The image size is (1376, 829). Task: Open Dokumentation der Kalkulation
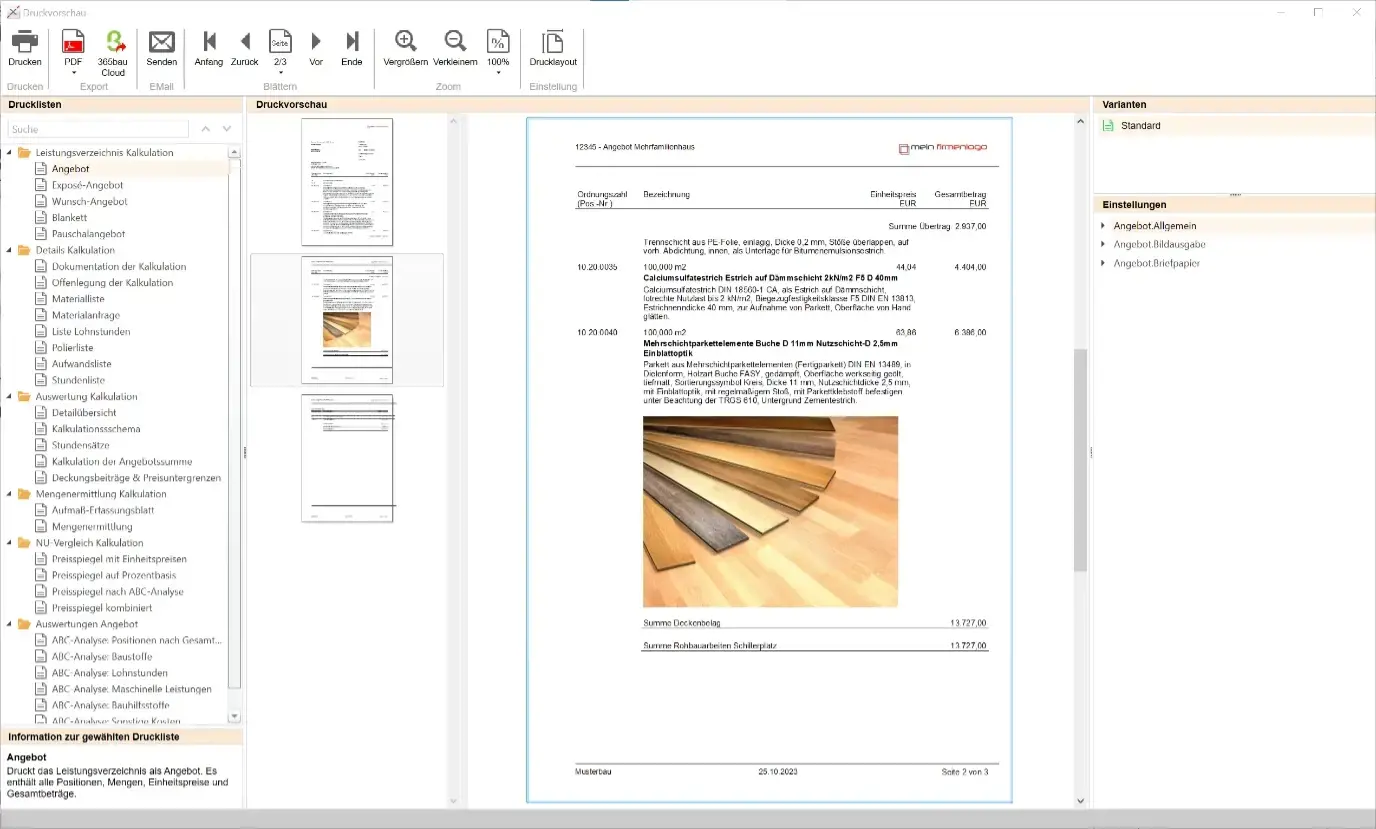(x=119, y=266)
